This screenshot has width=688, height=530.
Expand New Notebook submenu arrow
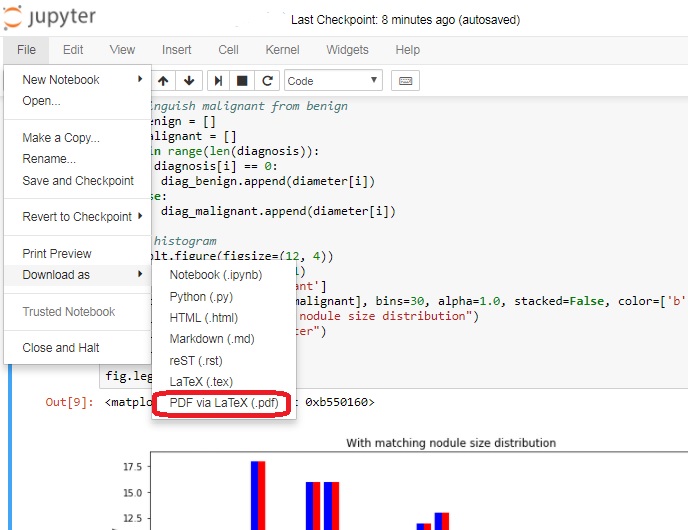tap(140, 79)
